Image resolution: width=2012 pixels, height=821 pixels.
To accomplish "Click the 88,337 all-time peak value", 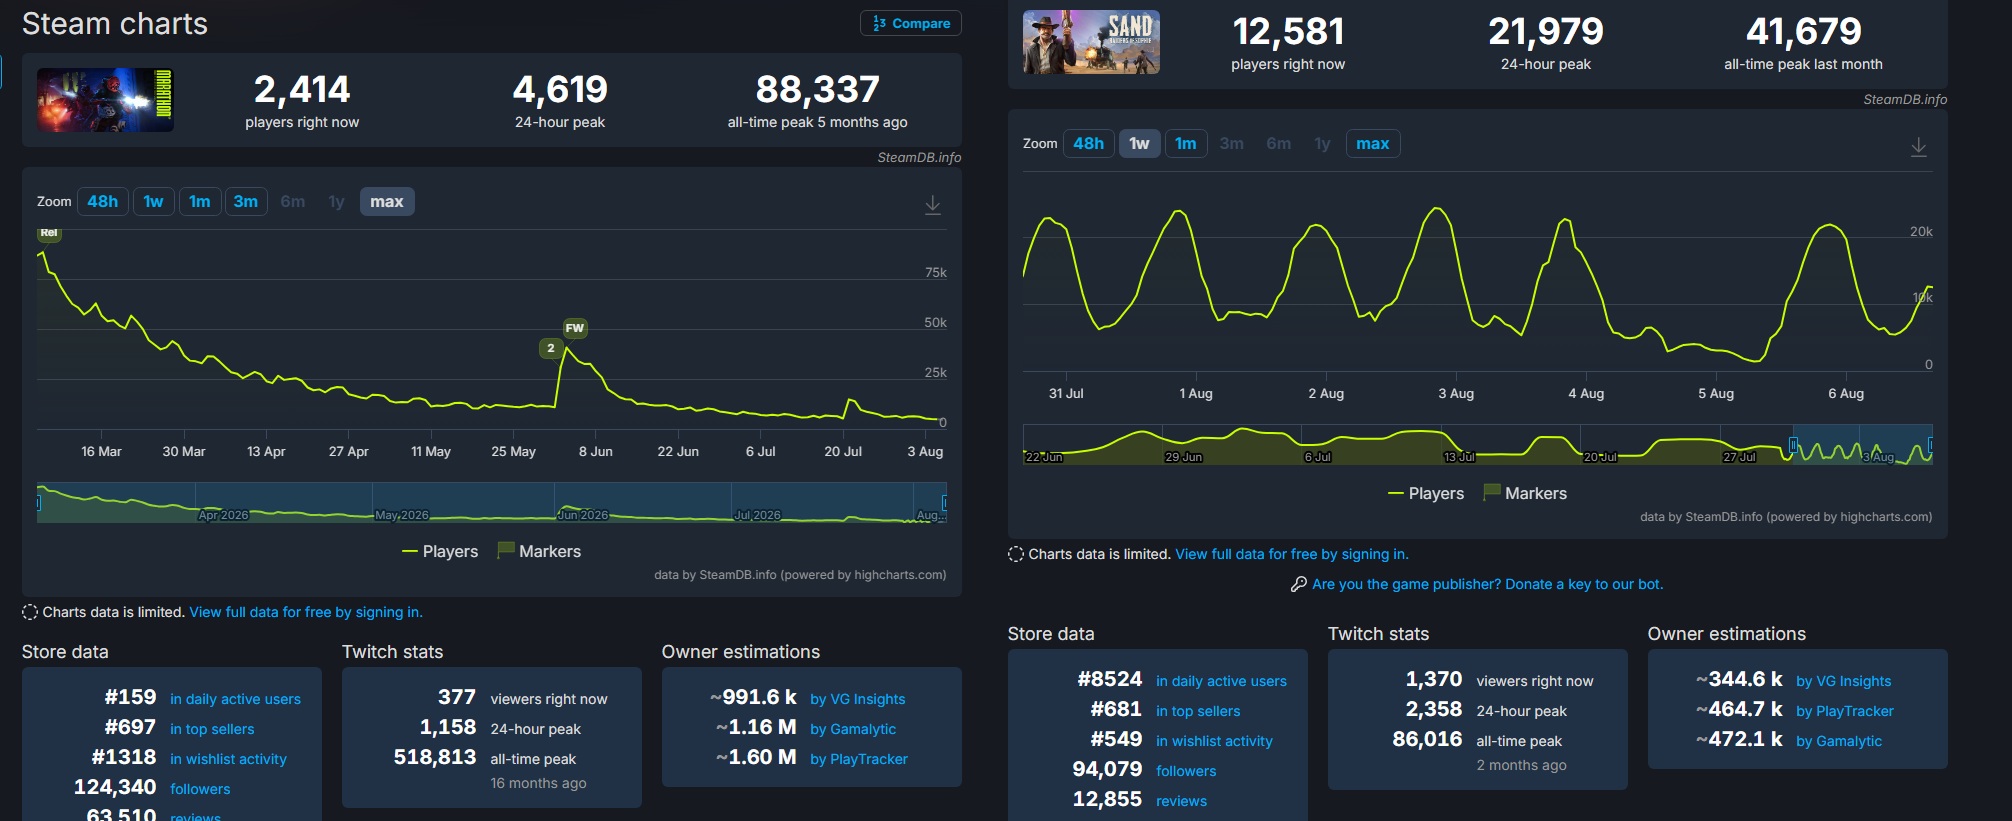I will 818,90.
